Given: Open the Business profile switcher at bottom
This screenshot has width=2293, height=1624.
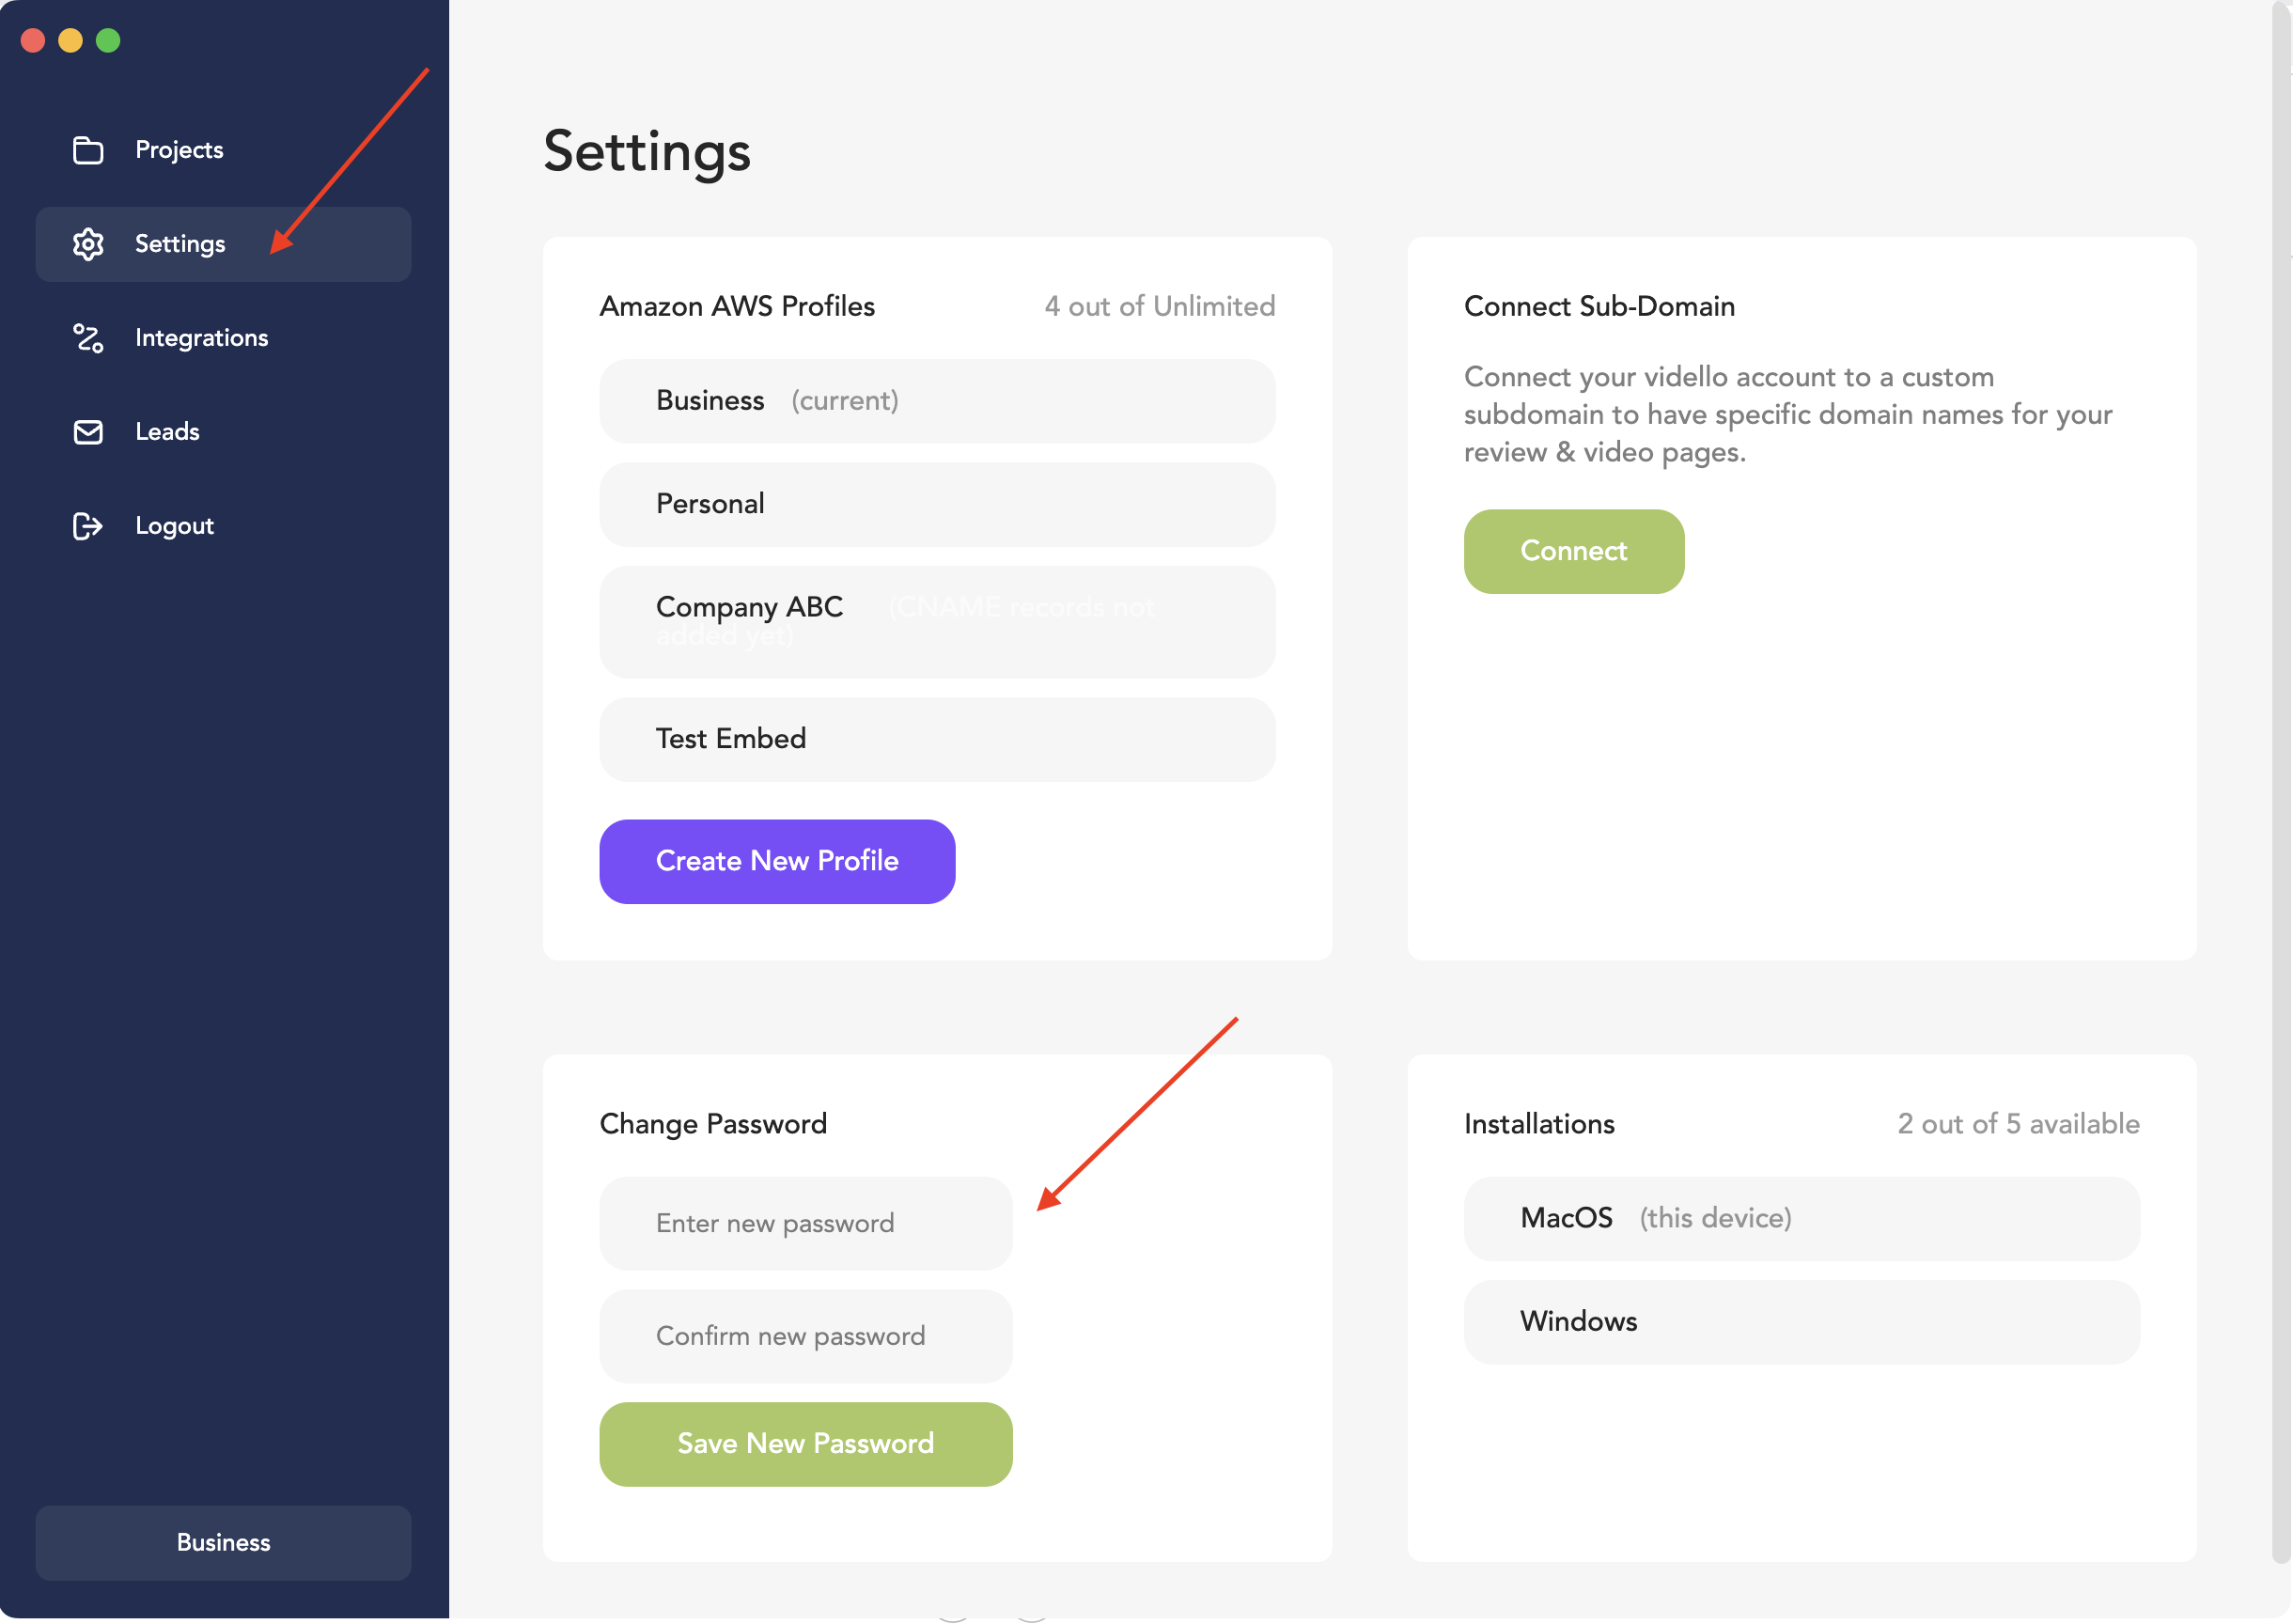Looking at the screenshot, I should click(x=223, y=1542).
